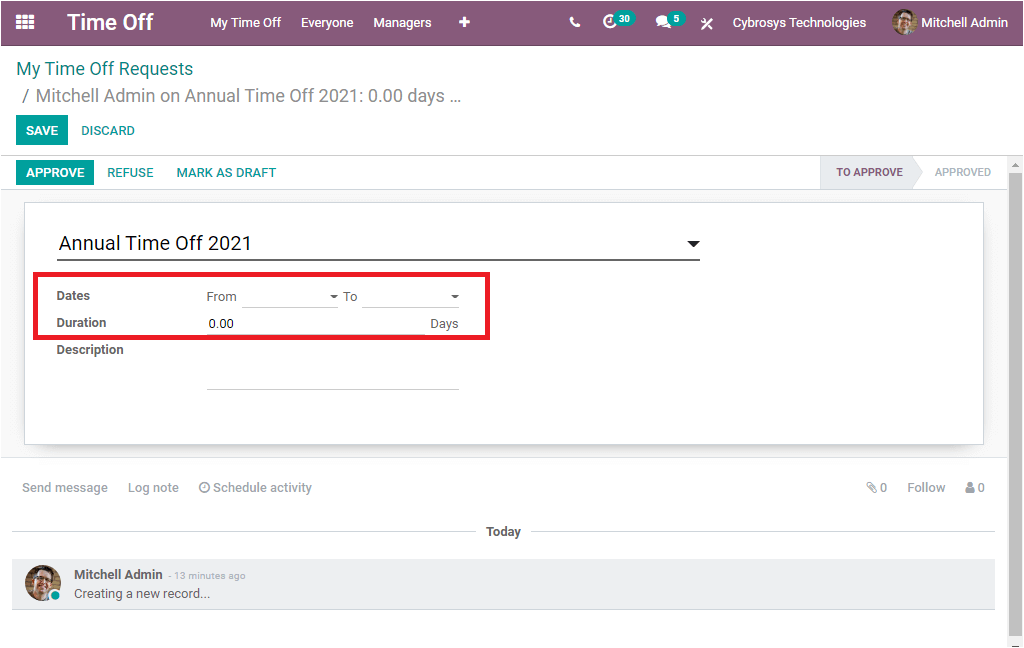Click the Description field label
The width and height of the screenshot is (1024, 648).
(89, 349)
